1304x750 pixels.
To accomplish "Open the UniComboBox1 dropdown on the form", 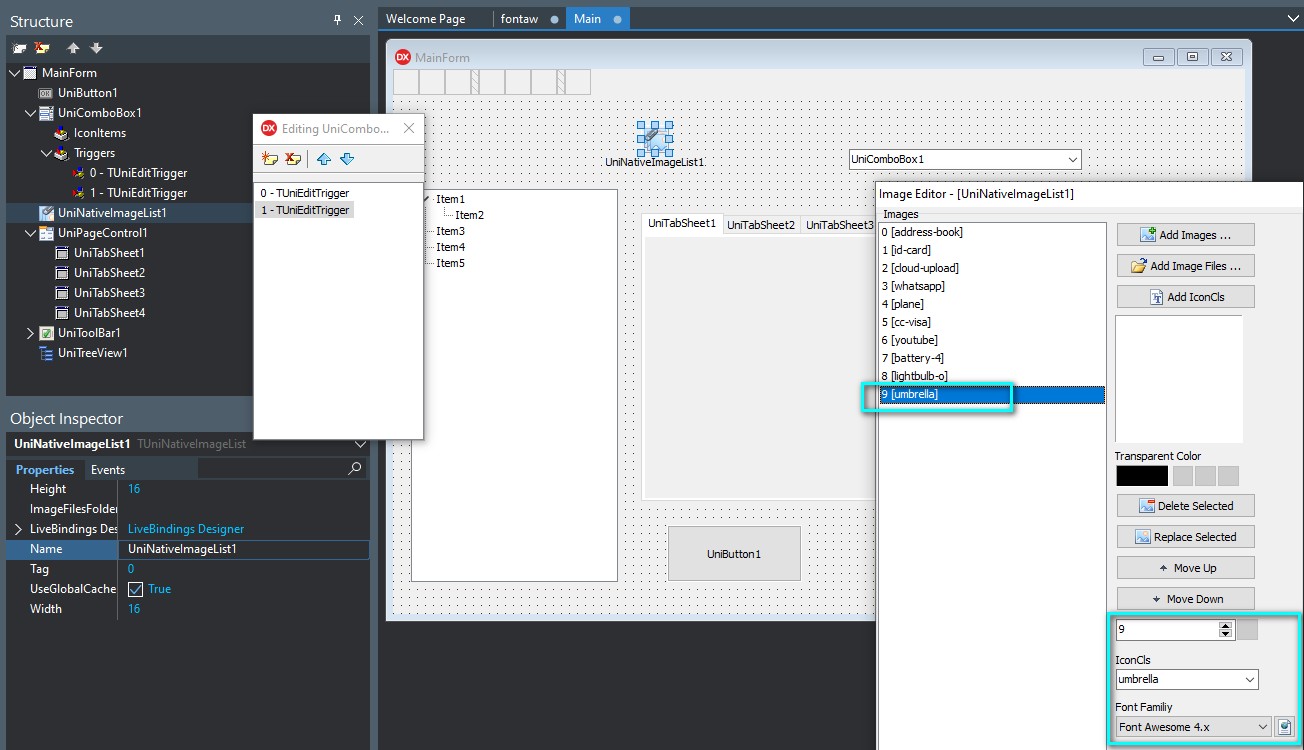I will [1073, 159].
